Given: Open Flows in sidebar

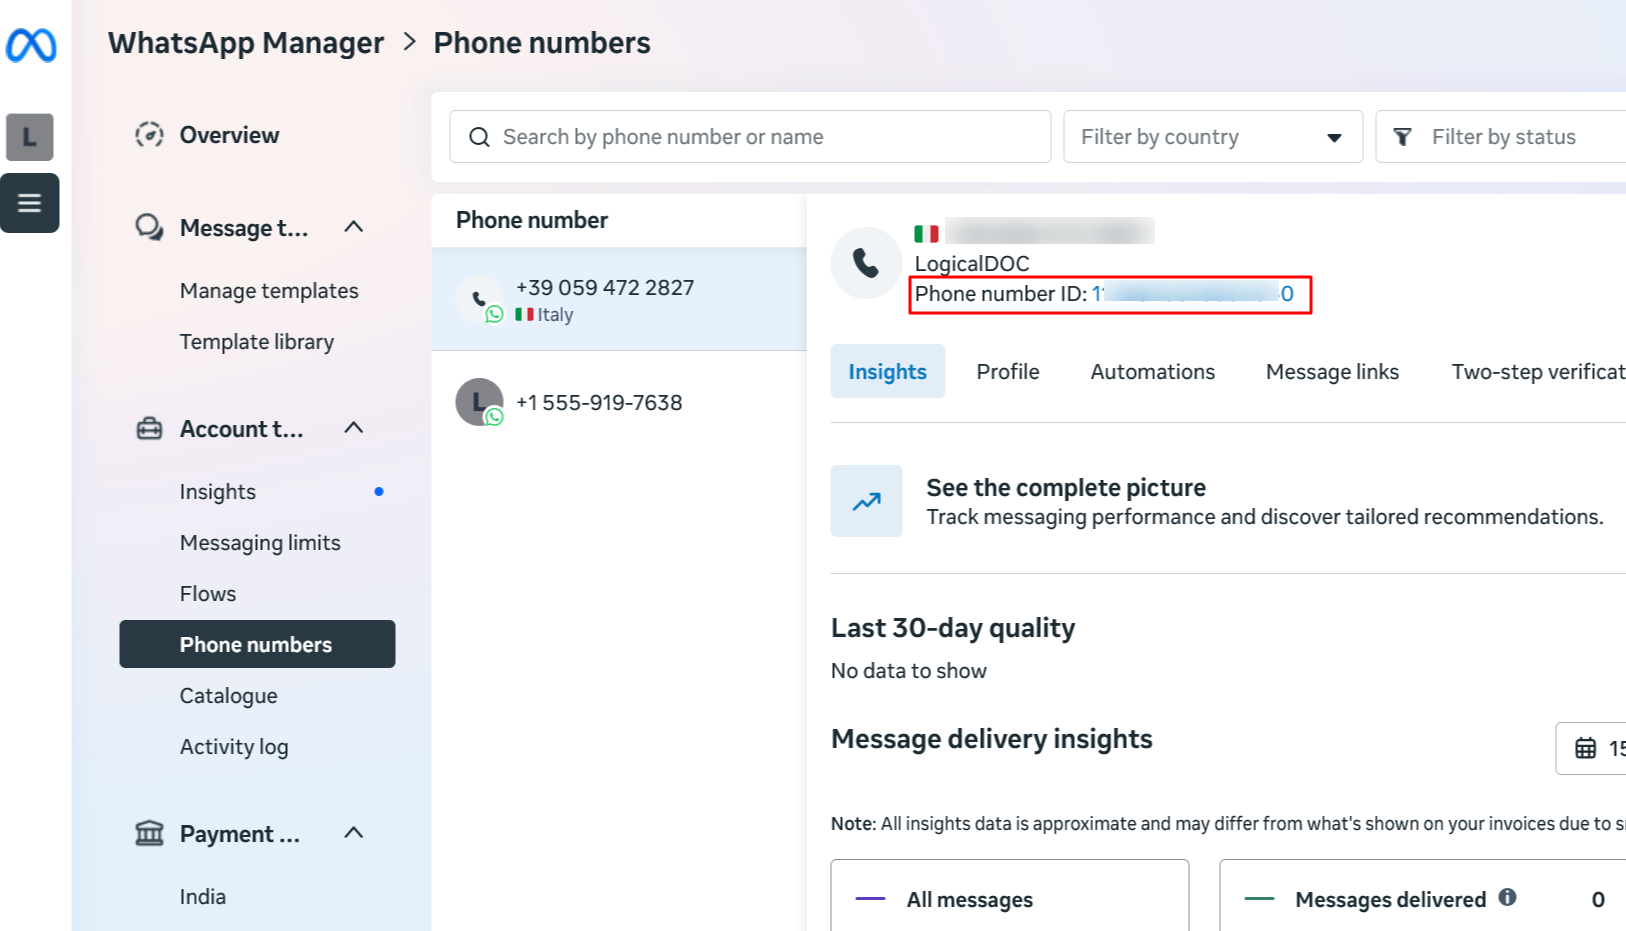Looking at the screenshot, I should [x=208, y=594].
